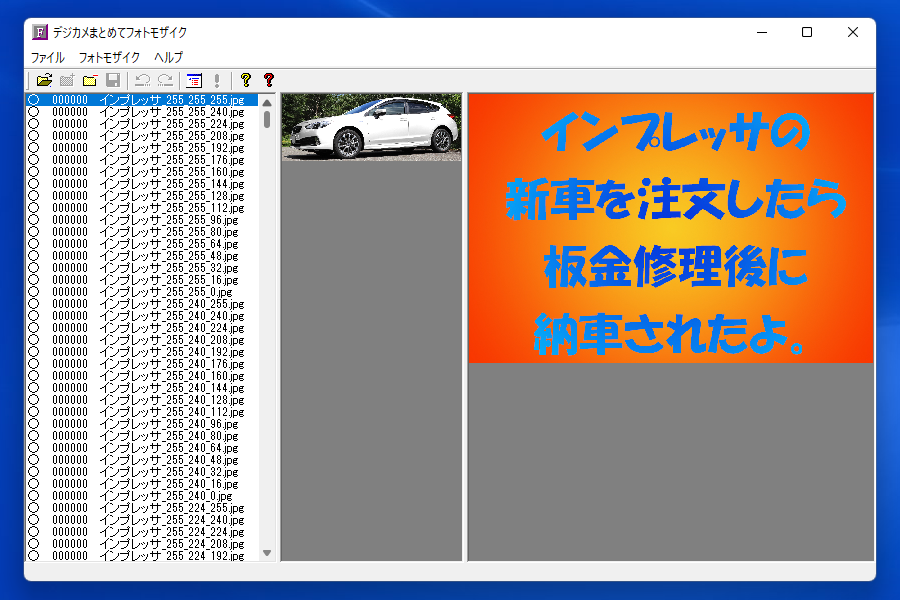Select インプレッサ_255_240_112.jpg in file list

[142, 412]
